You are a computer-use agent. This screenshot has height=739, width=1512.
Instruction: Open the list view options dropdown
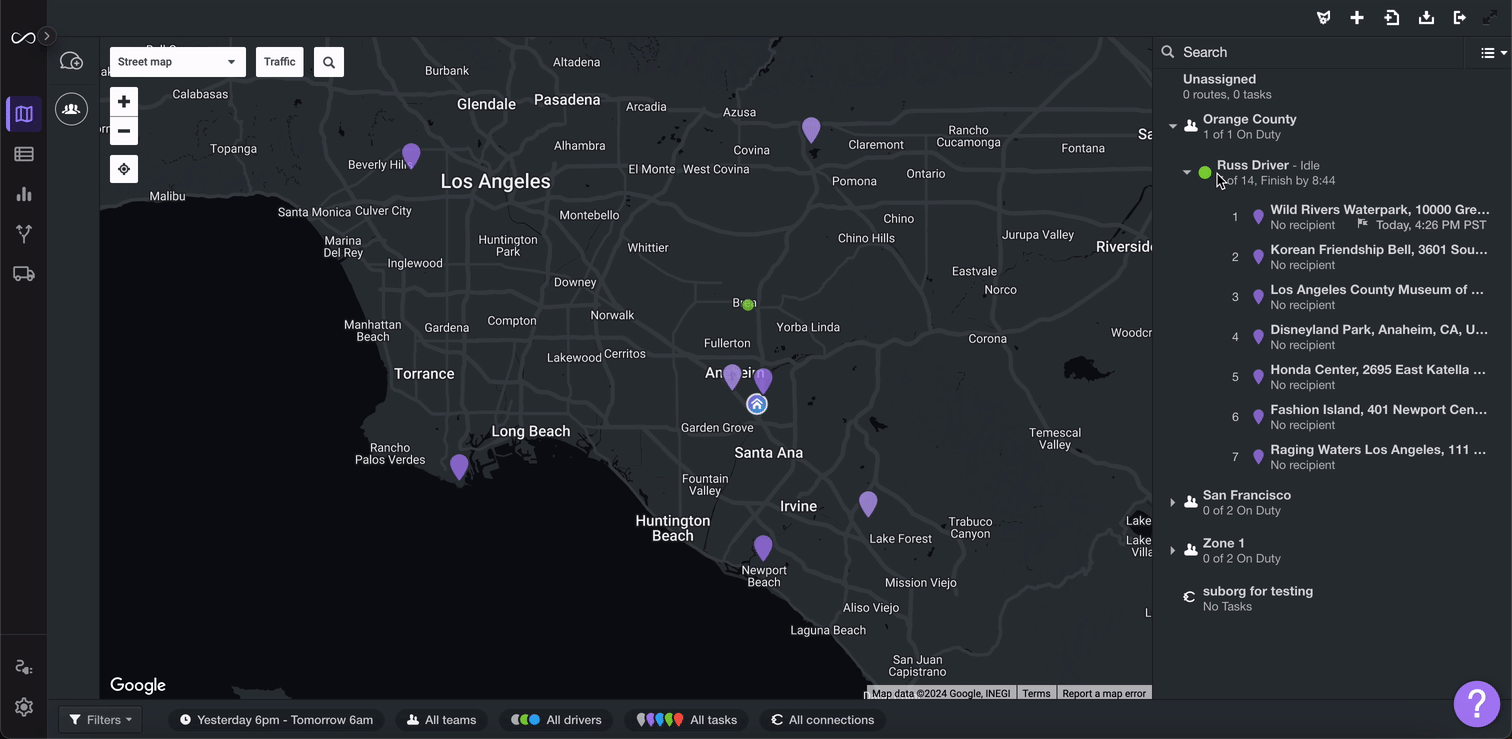1493,53
